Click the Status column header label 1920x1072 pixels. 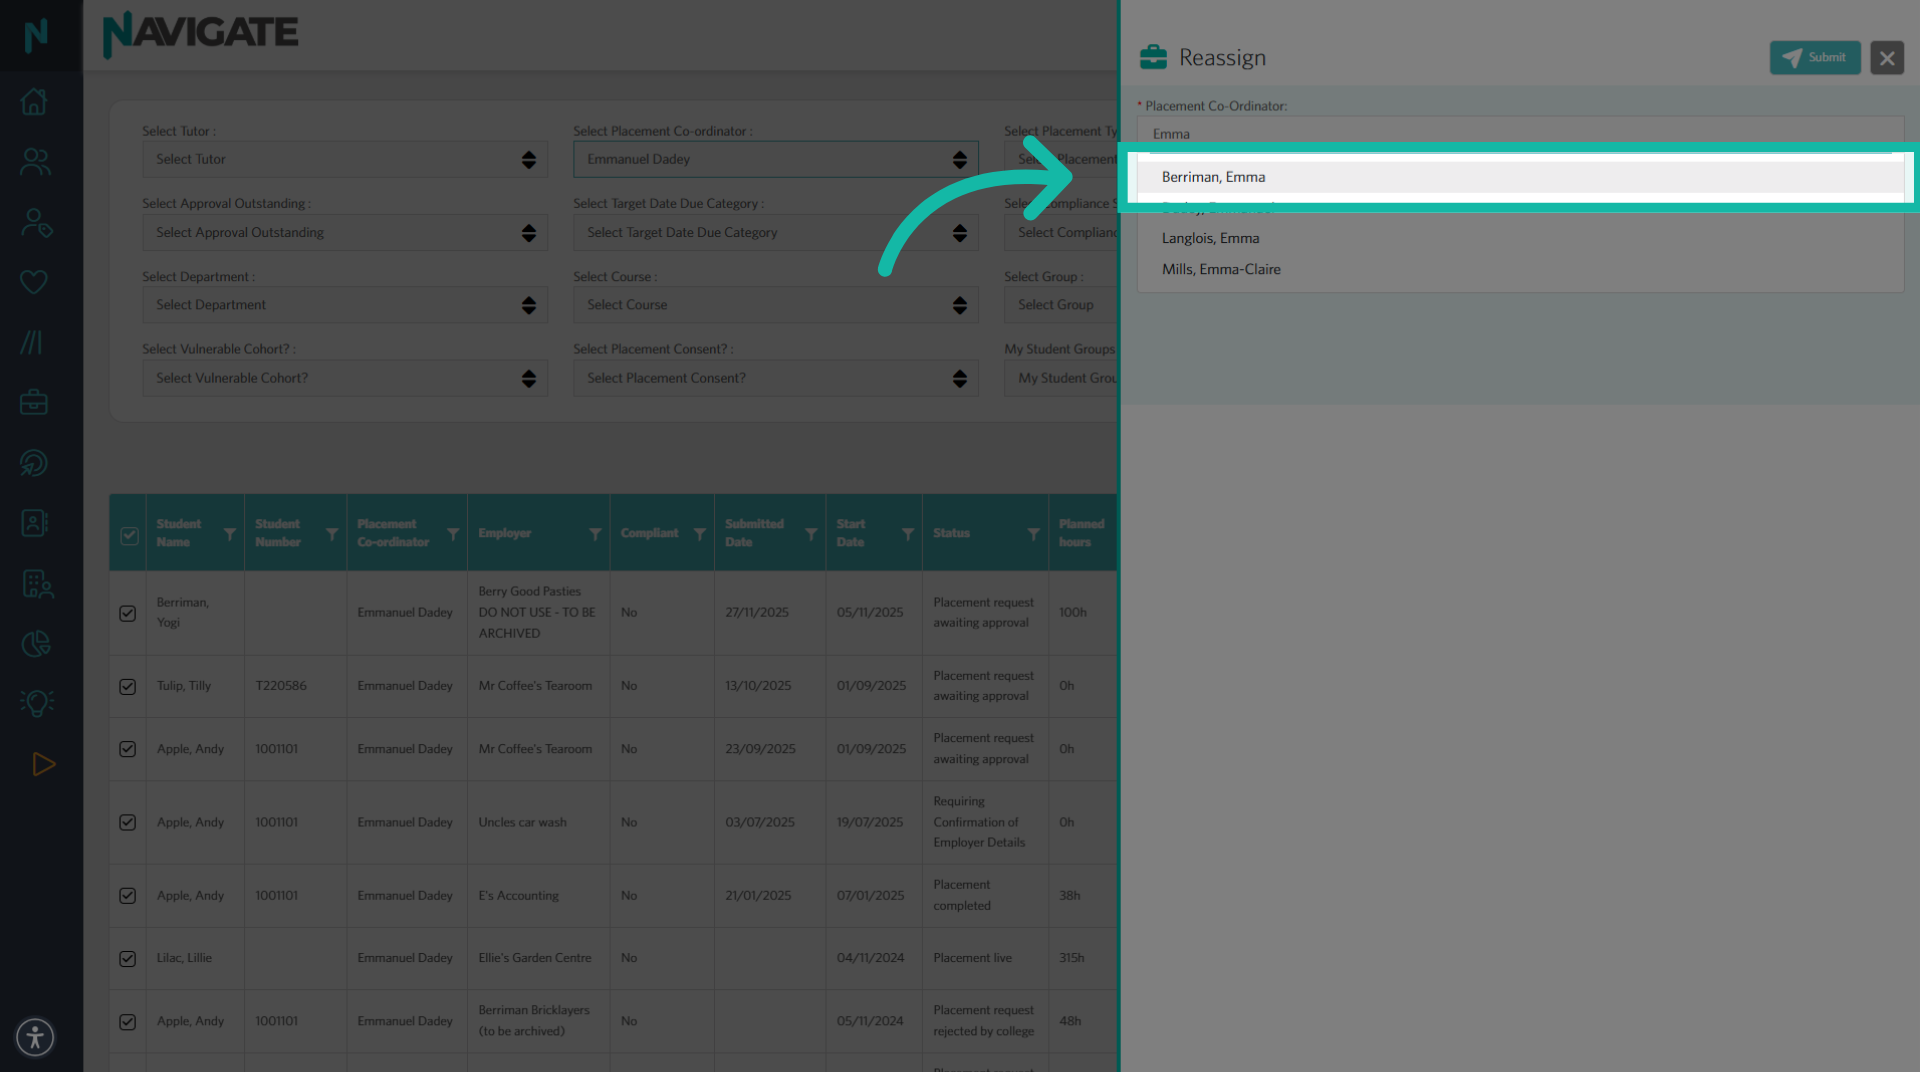[951, 533]
